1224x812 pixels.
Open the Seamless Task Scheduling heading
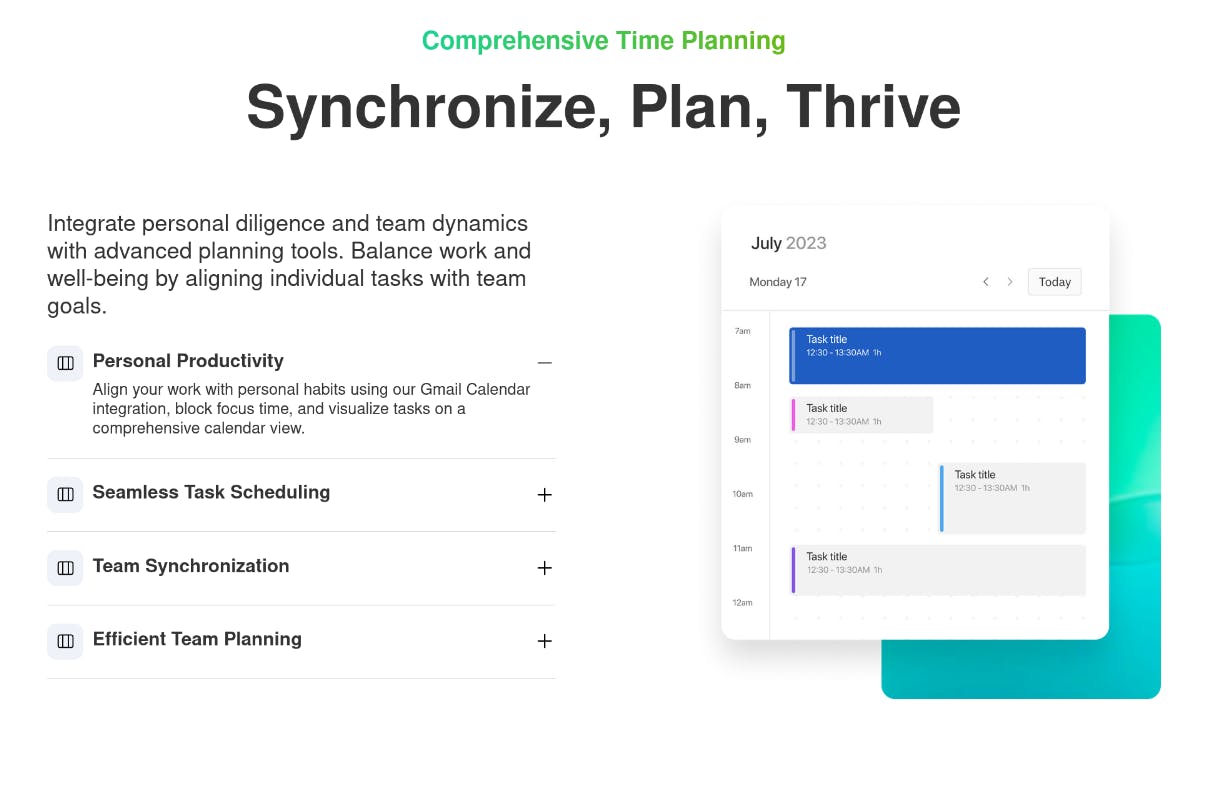211,492
